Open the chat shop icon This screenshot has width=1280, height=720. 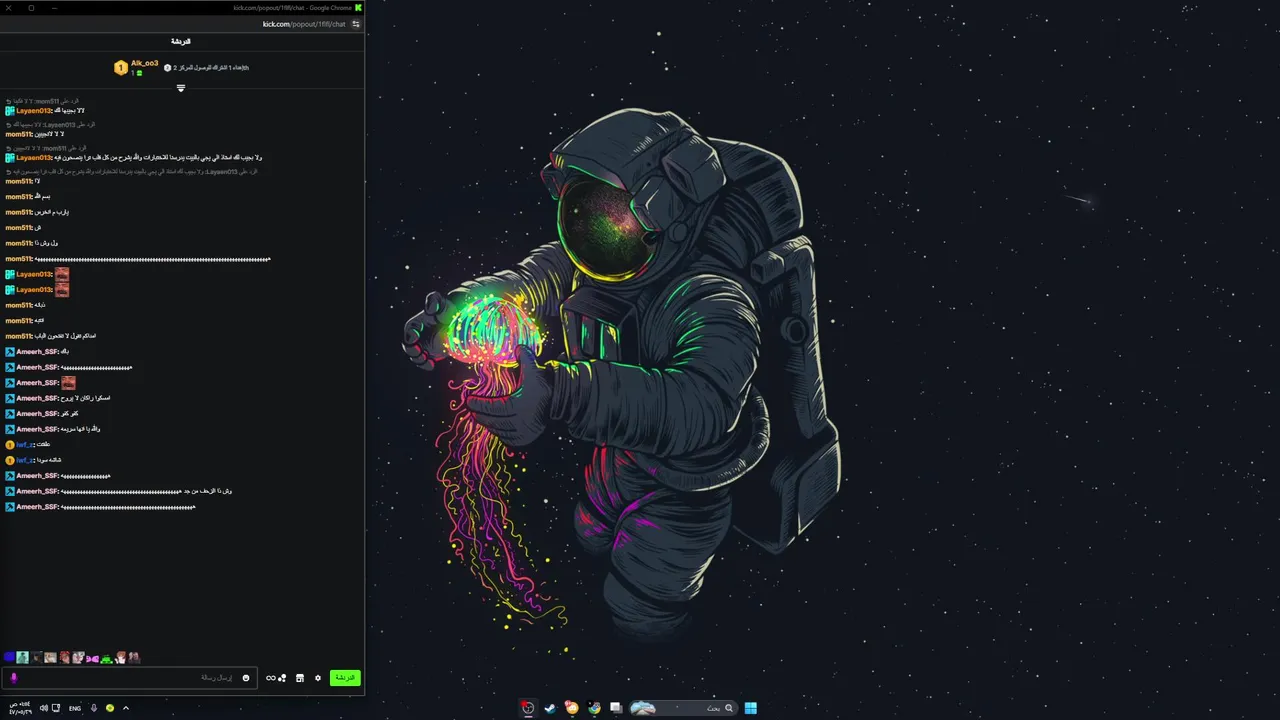click(x=299, y=678)
